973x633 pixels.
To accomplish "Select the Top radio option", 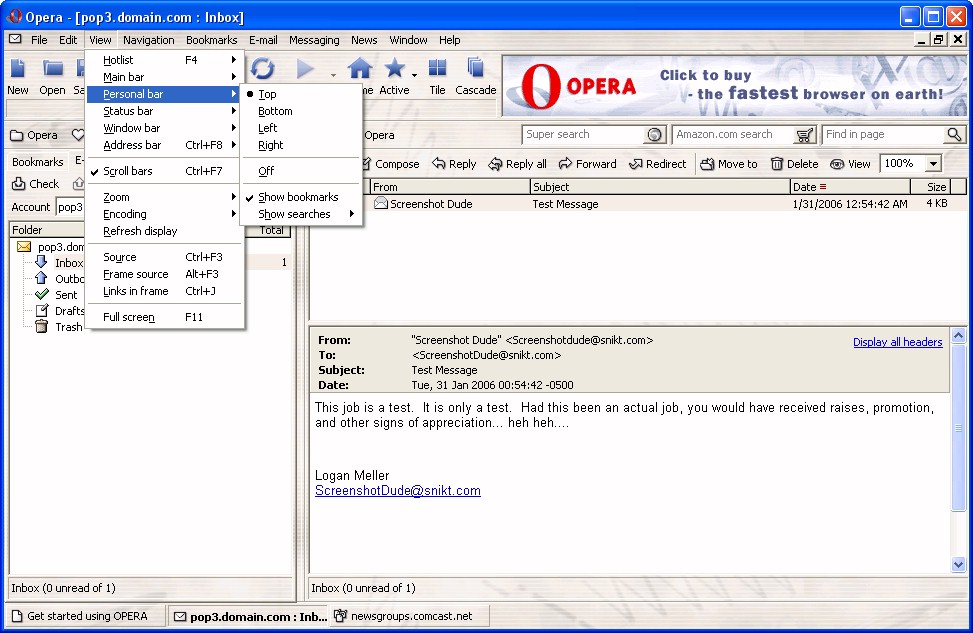I will click(x=267, y=94).
